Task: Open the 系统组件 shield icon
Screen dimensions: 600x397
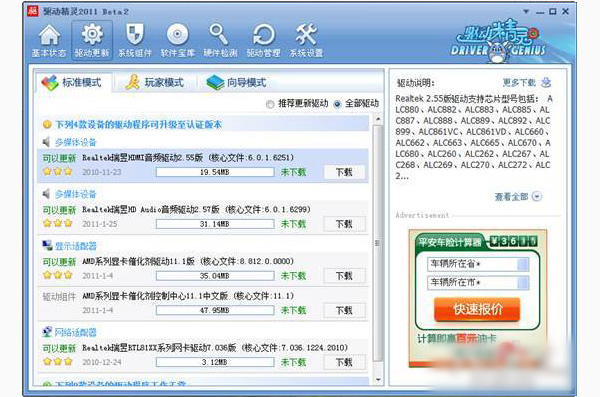Action: coord(135,40)
